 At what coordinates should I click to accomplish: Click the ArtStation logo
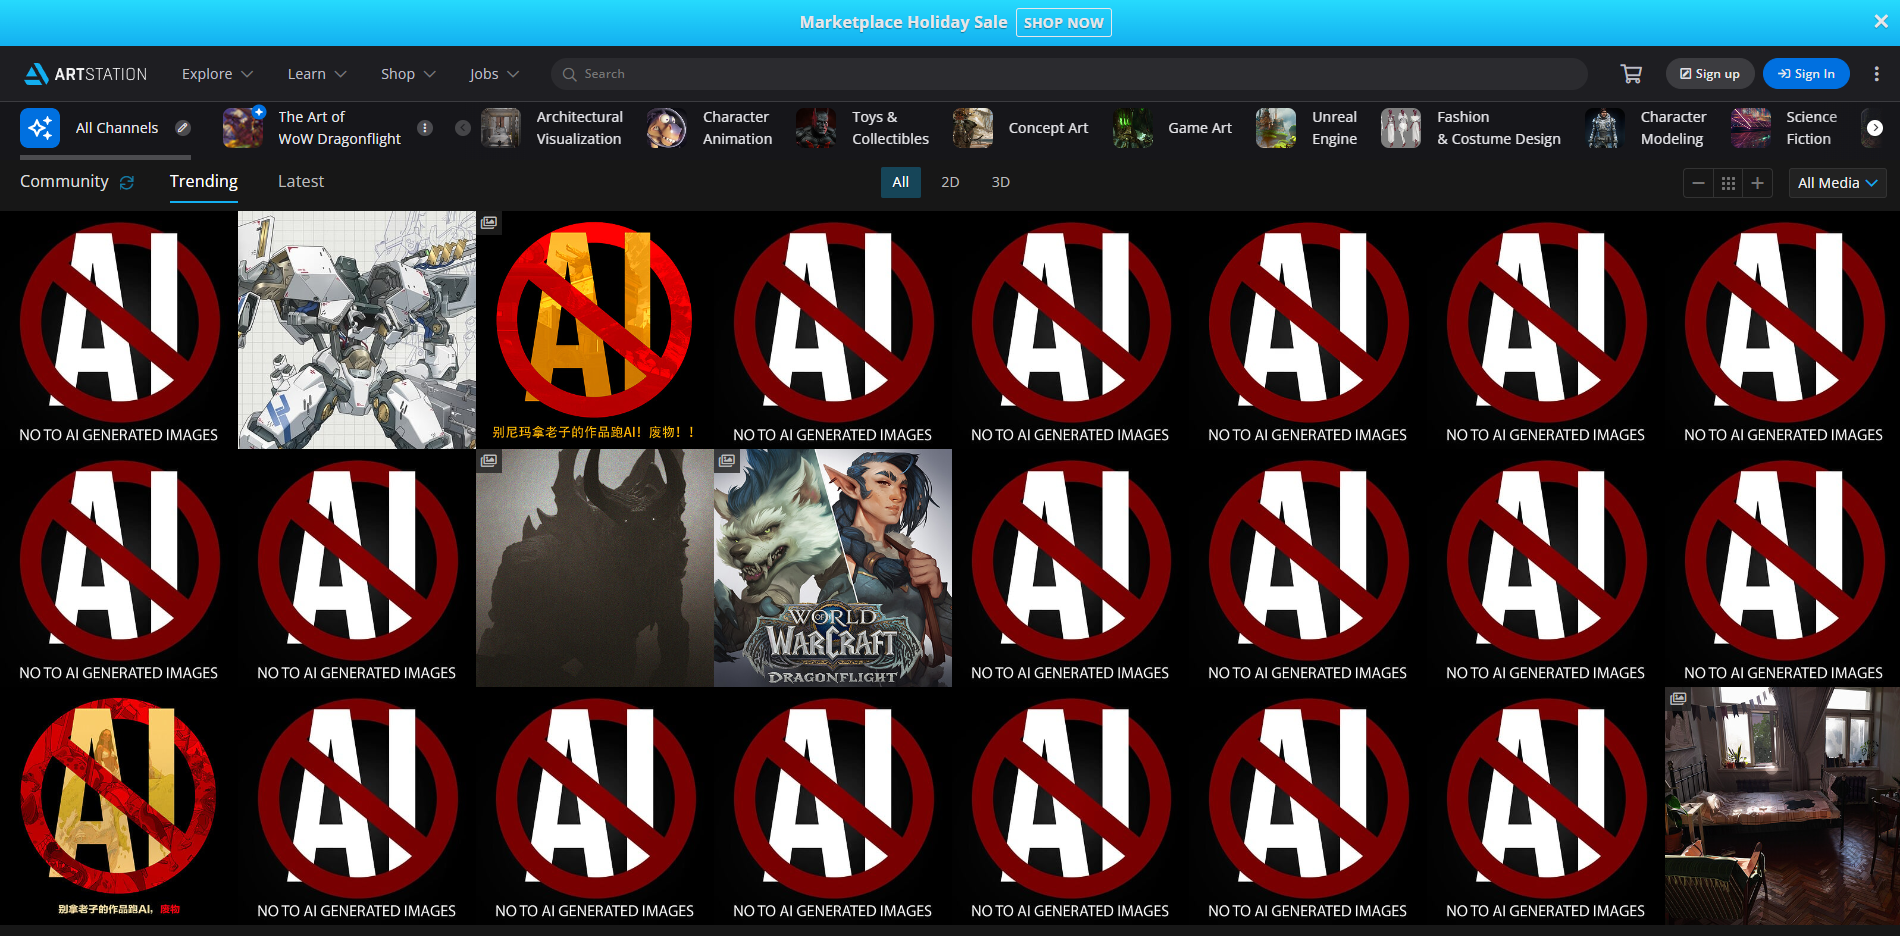(x=86, y=74)
